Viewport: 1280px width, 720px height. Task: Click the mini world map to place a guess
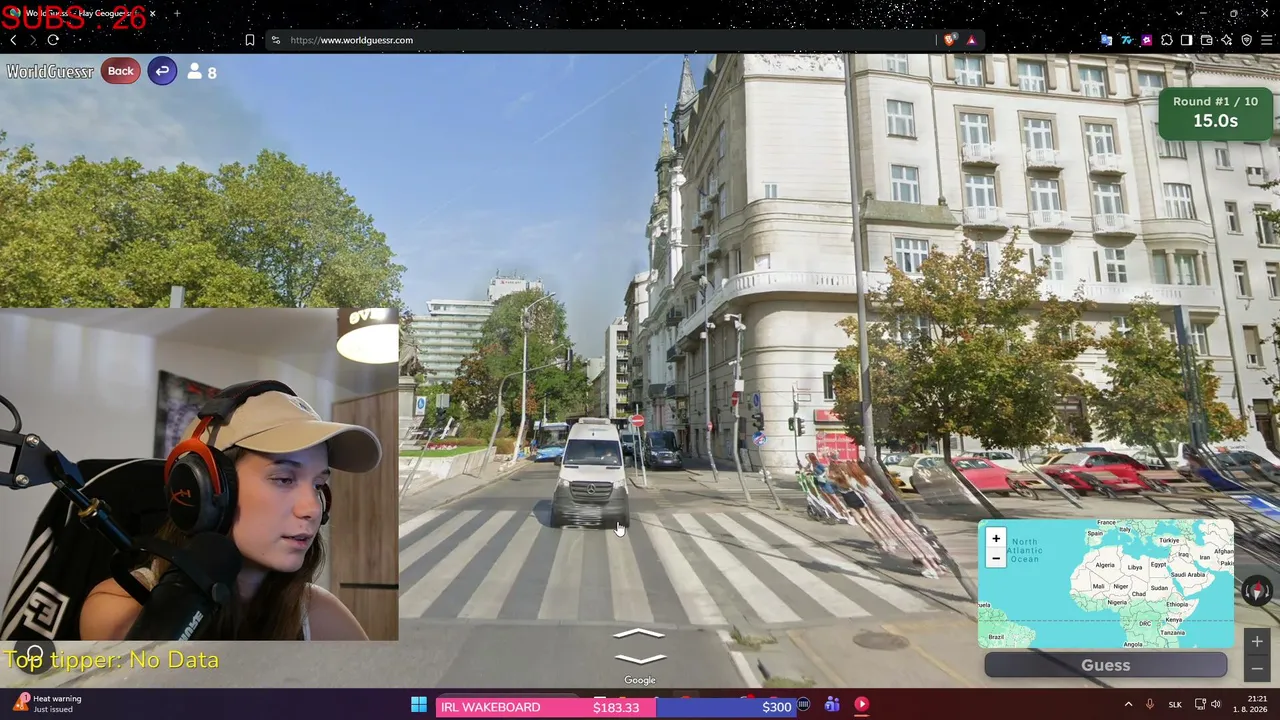pos(1106,584)
